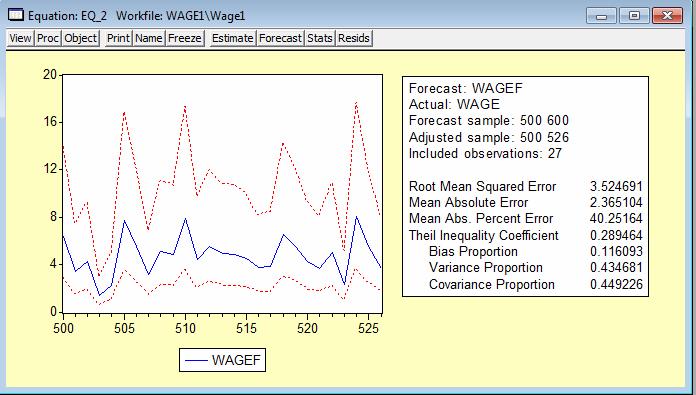The height and width of the screenshot is (395, 696).
Task: Click x-axis label 515
Action: [x=246, y=329]
